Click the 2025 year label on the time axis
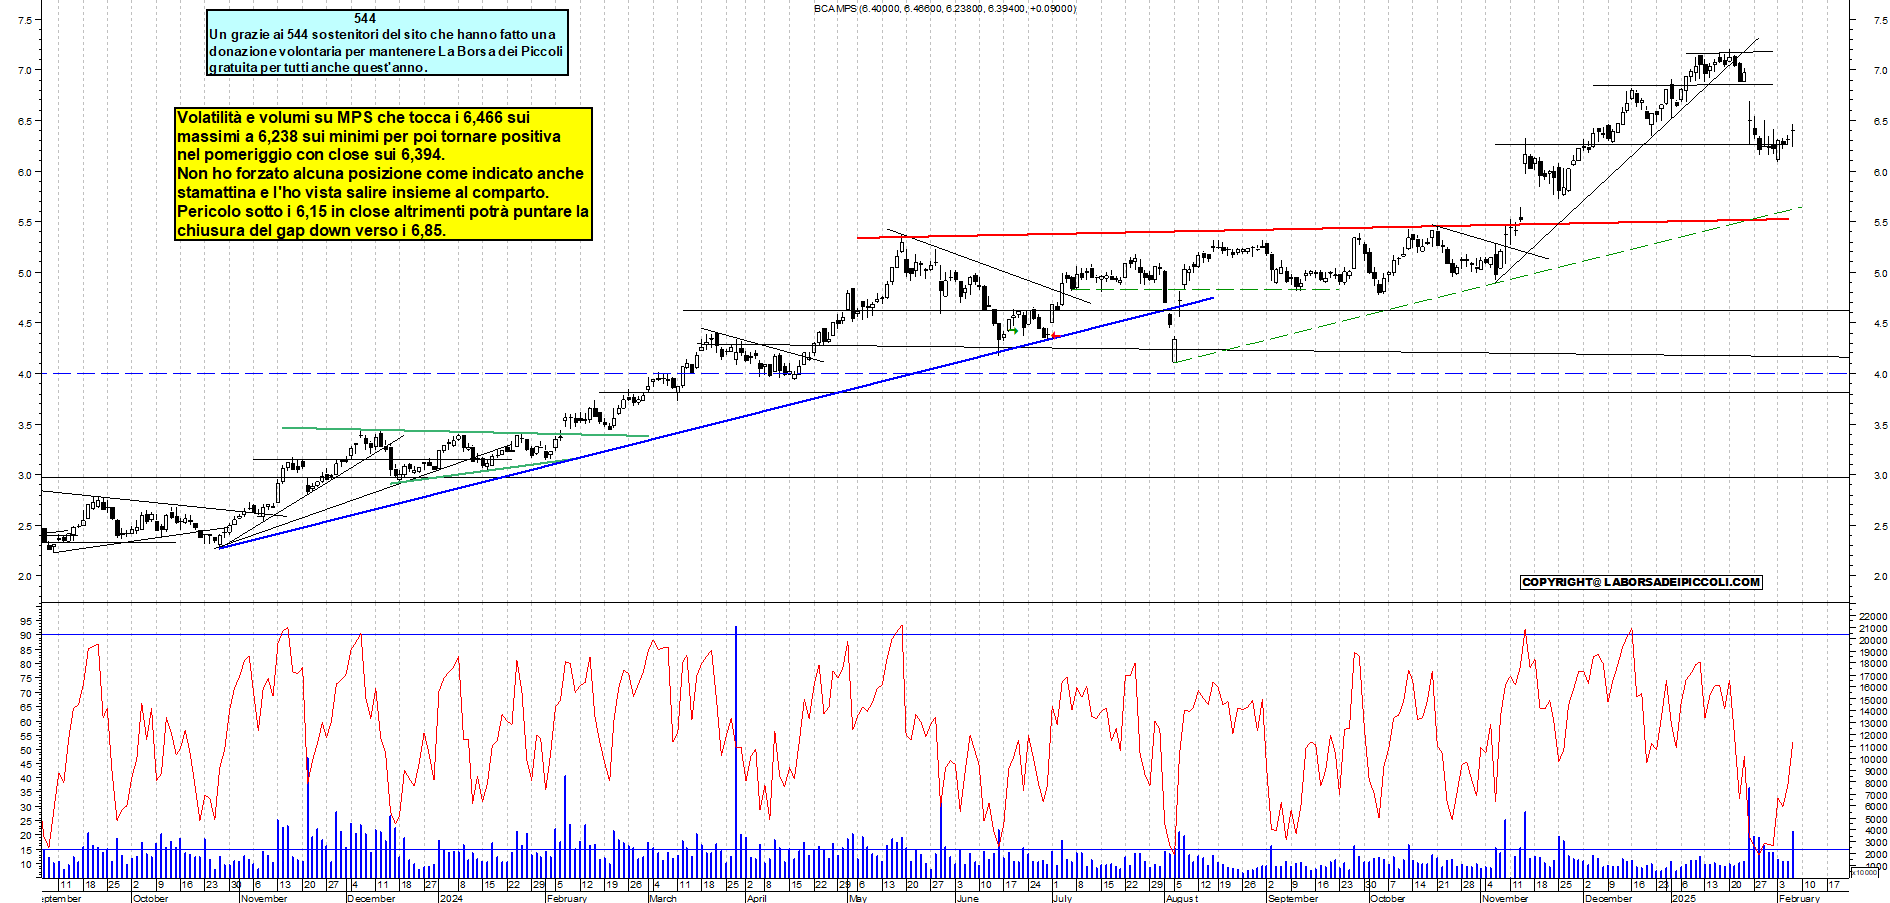The height and width of the screenshot is (903, 1890). (x=1684, y=898)
